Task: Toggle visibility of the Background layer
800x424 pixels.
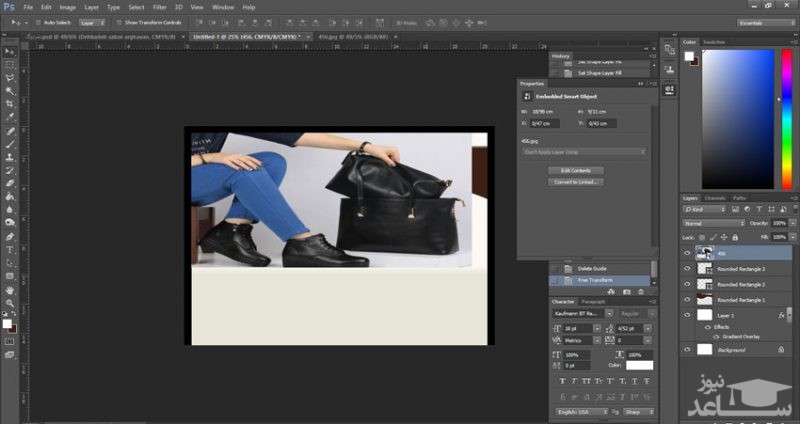Action: 688,349
